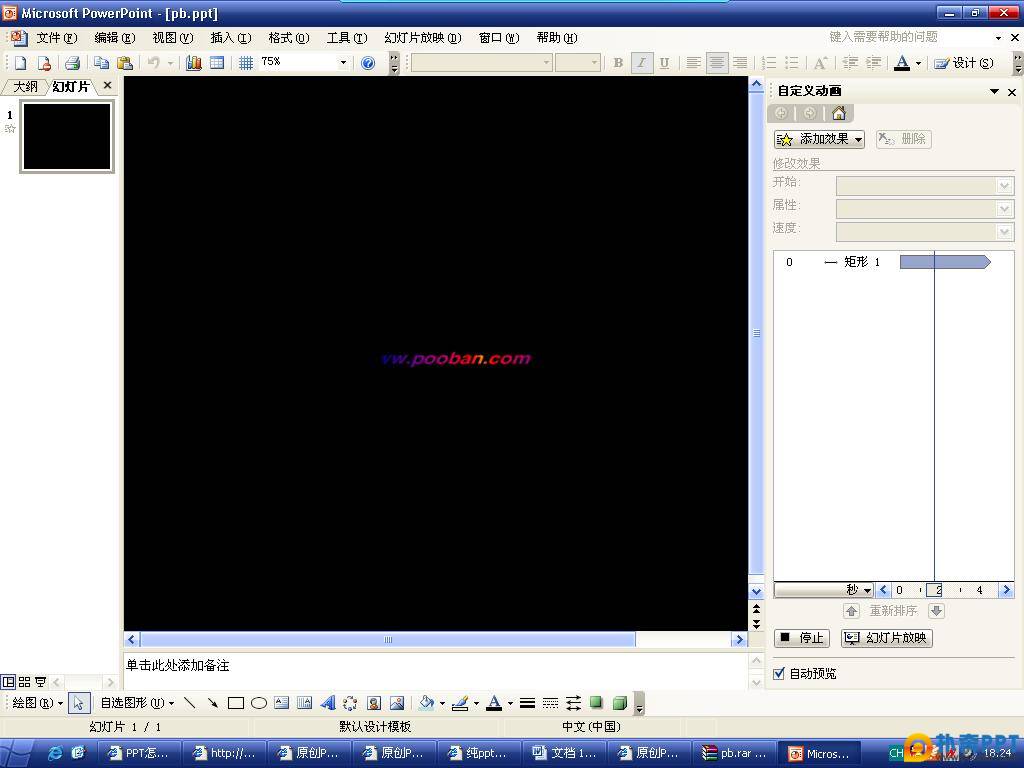Open the 自定义动画 pane menu arrow
This screenshot has width=1024, height=768.
(x=994, y=91)
